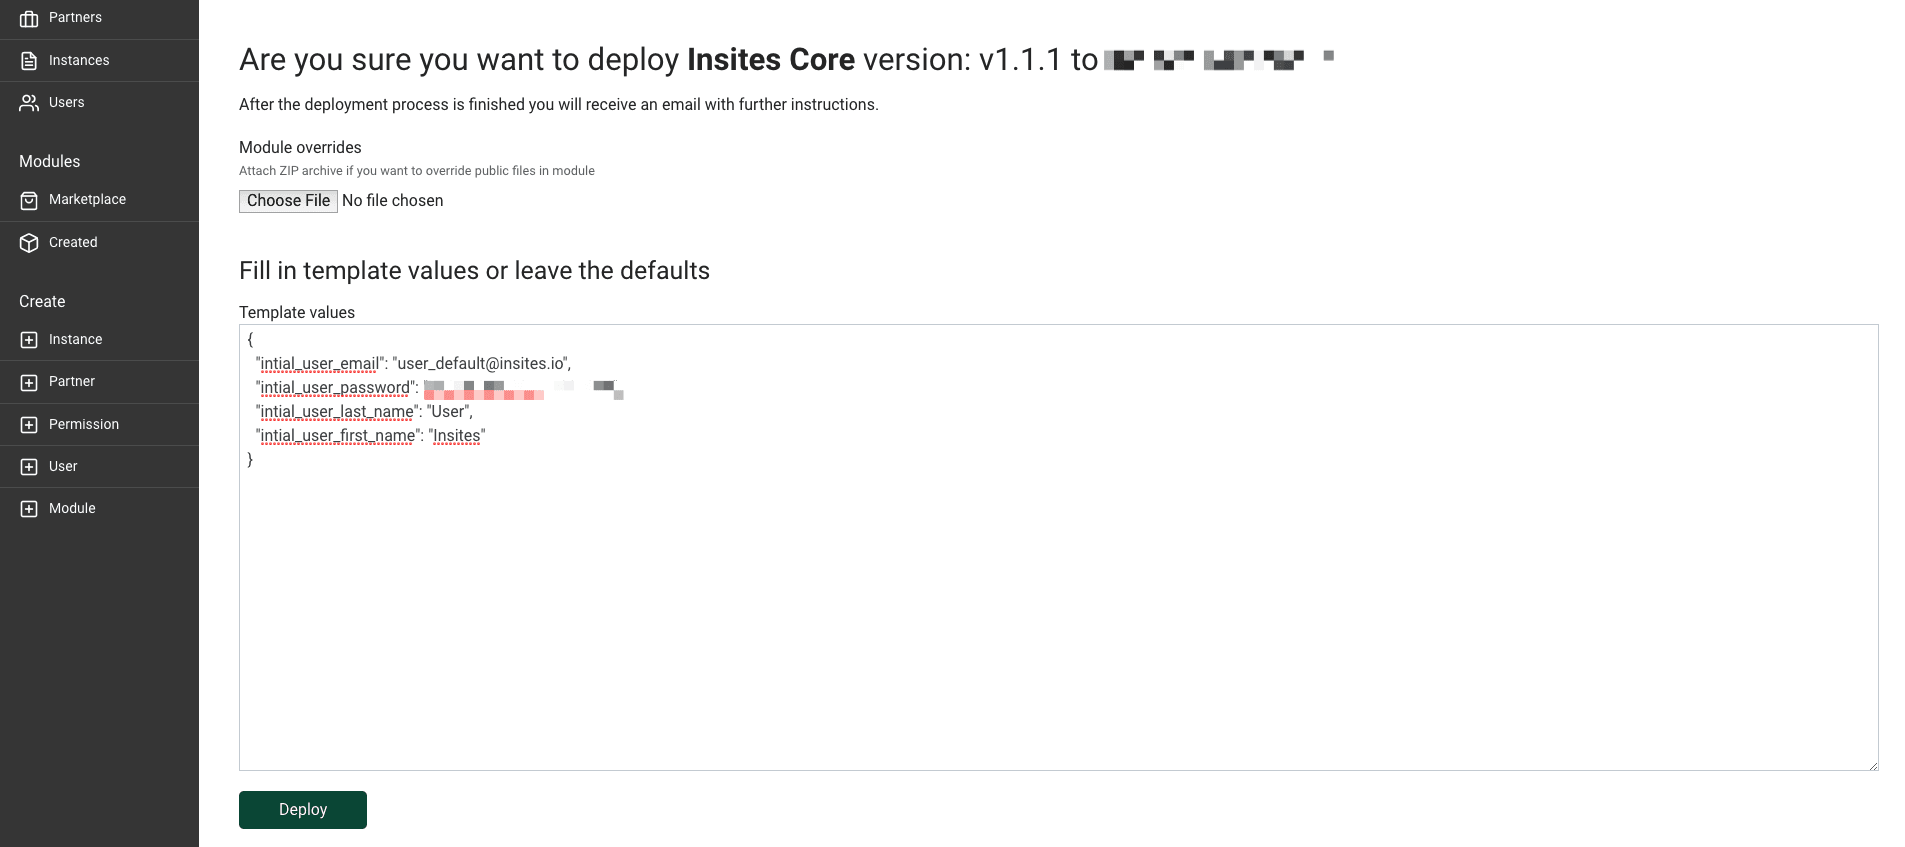Click the green Deploy button
1905x847 pixels.
[x=303, y=810]
